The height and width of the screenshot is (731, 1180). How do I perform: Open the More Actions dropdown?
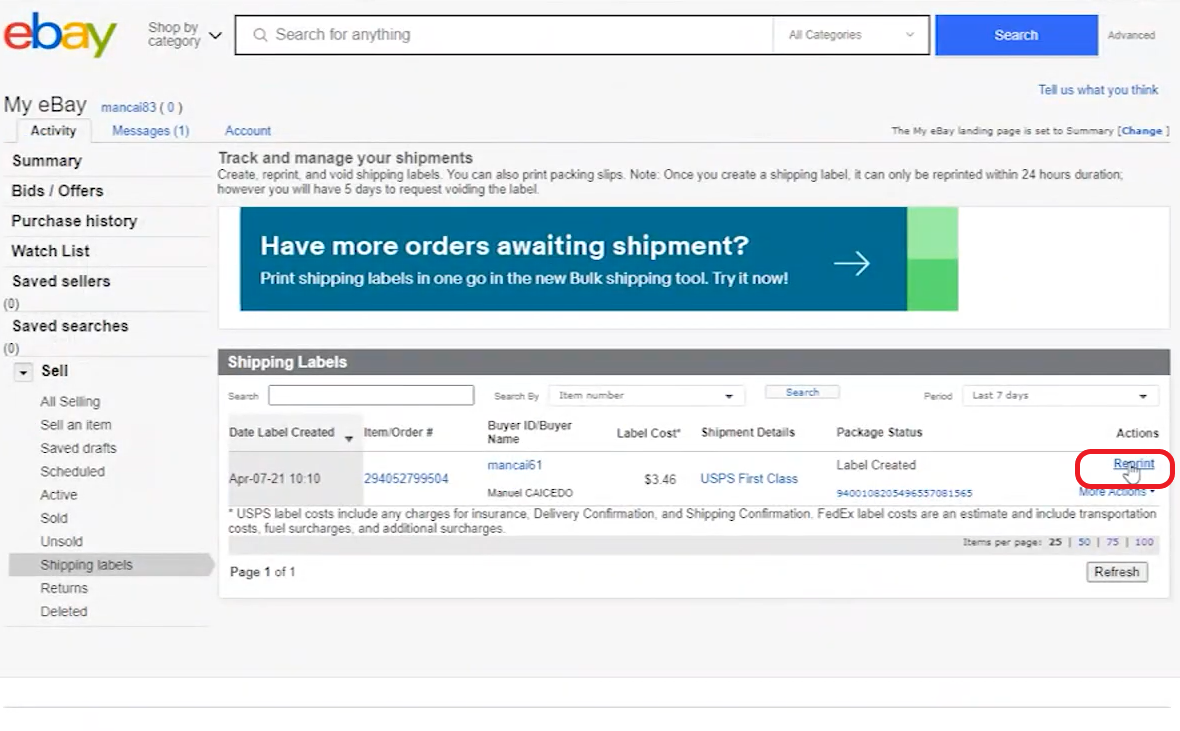[1117, 492]
